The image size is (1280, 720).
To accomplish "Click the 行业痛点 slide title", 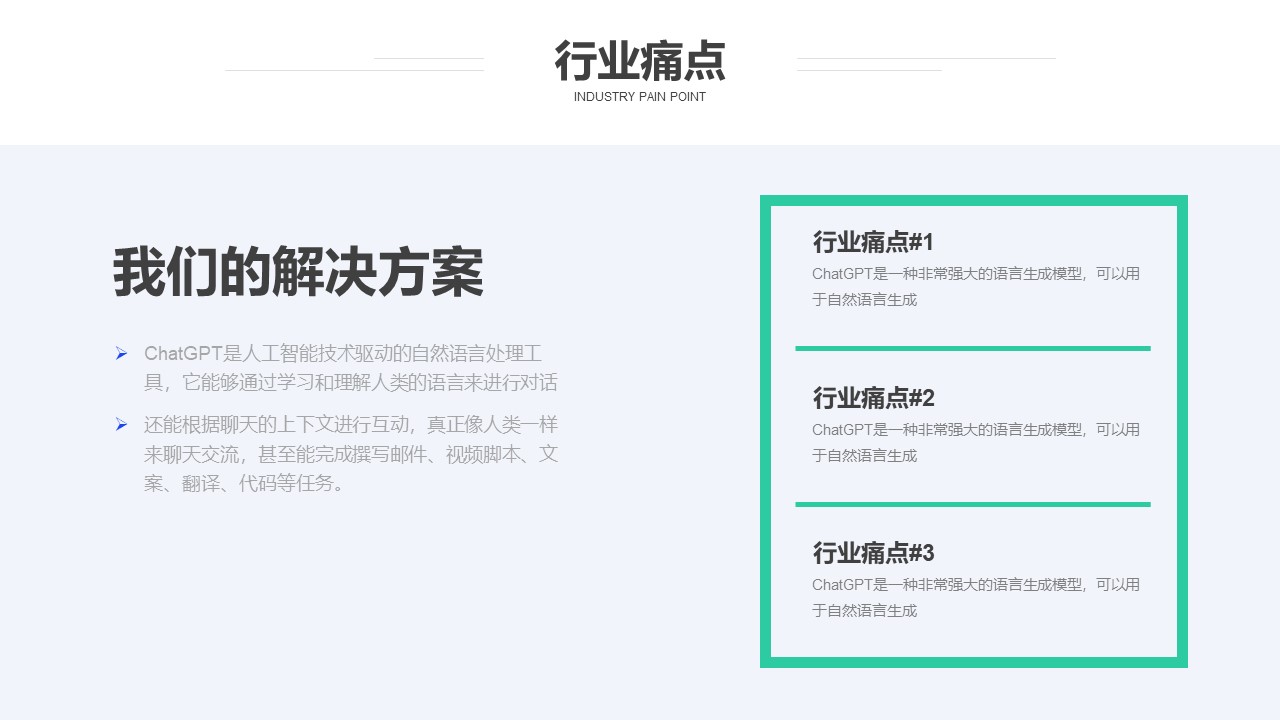I will [x=640, y=62].
